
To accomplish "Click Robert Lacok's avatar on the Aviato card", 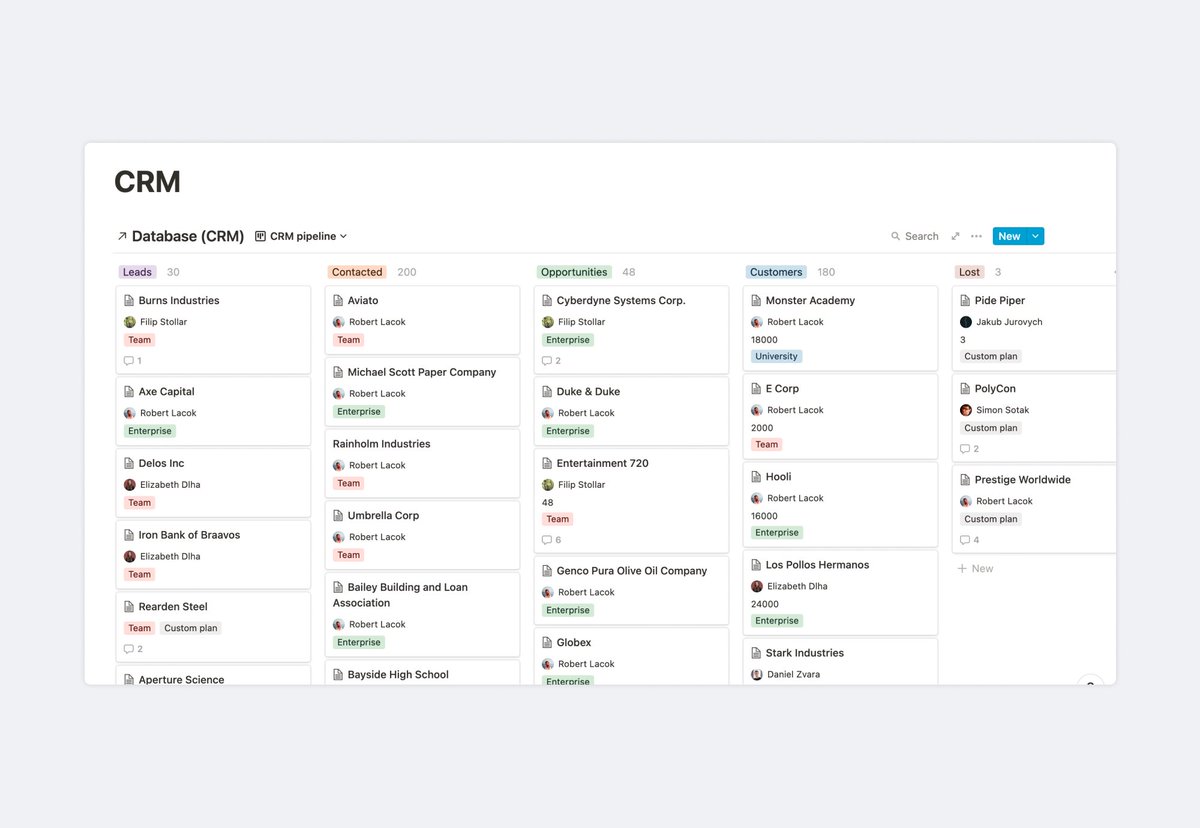I will [340, 321].
